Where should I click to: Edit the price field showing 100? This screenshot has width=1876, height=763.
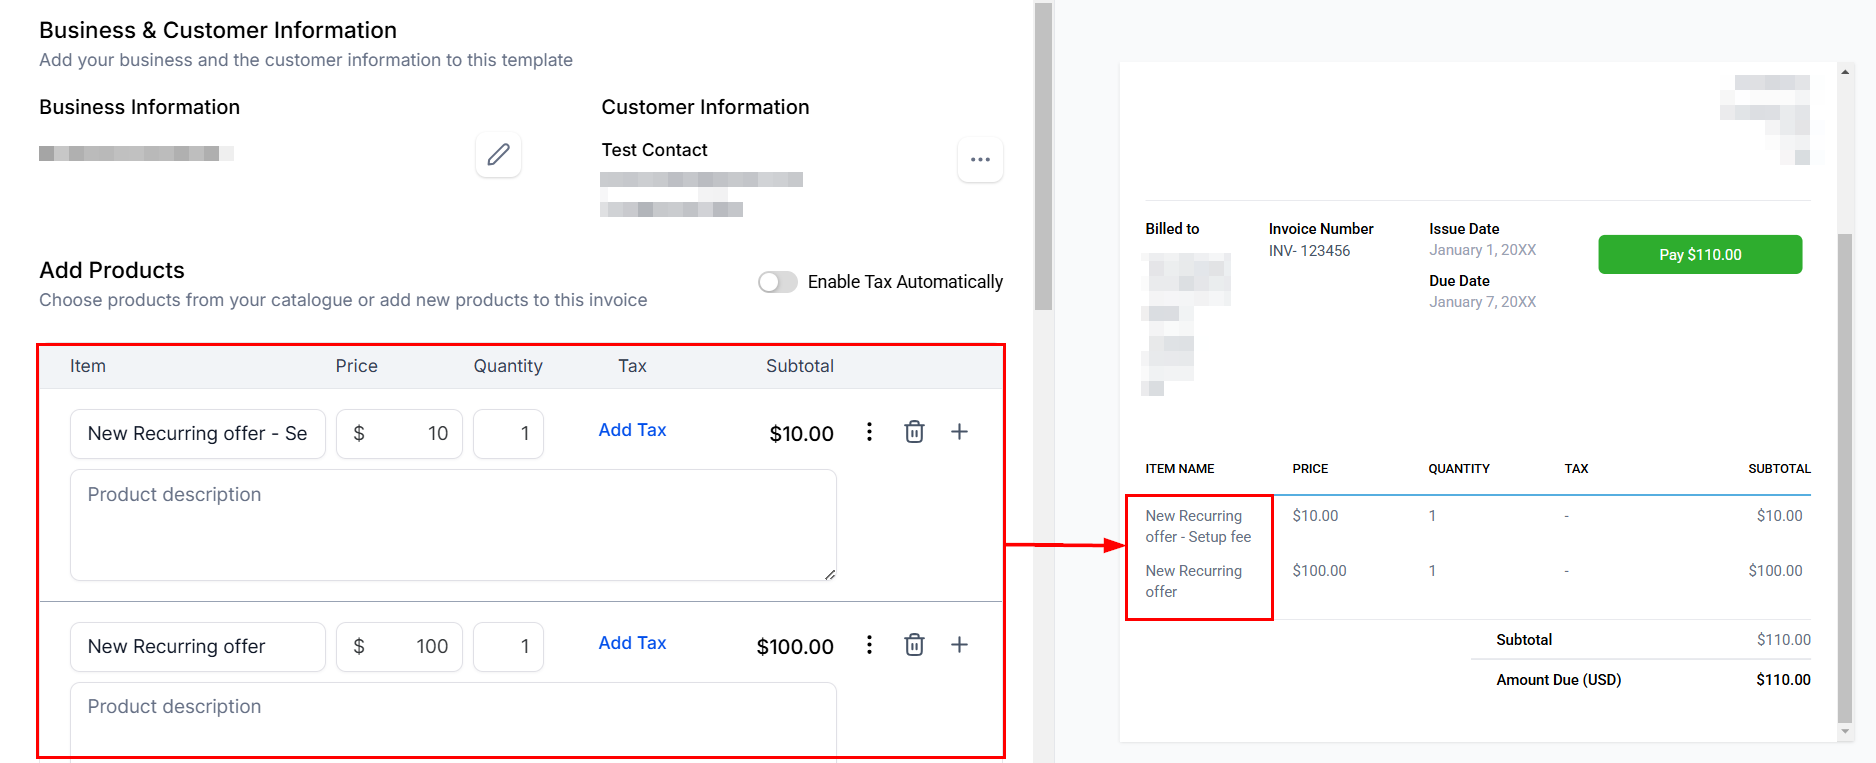click(x=399, y=647)
